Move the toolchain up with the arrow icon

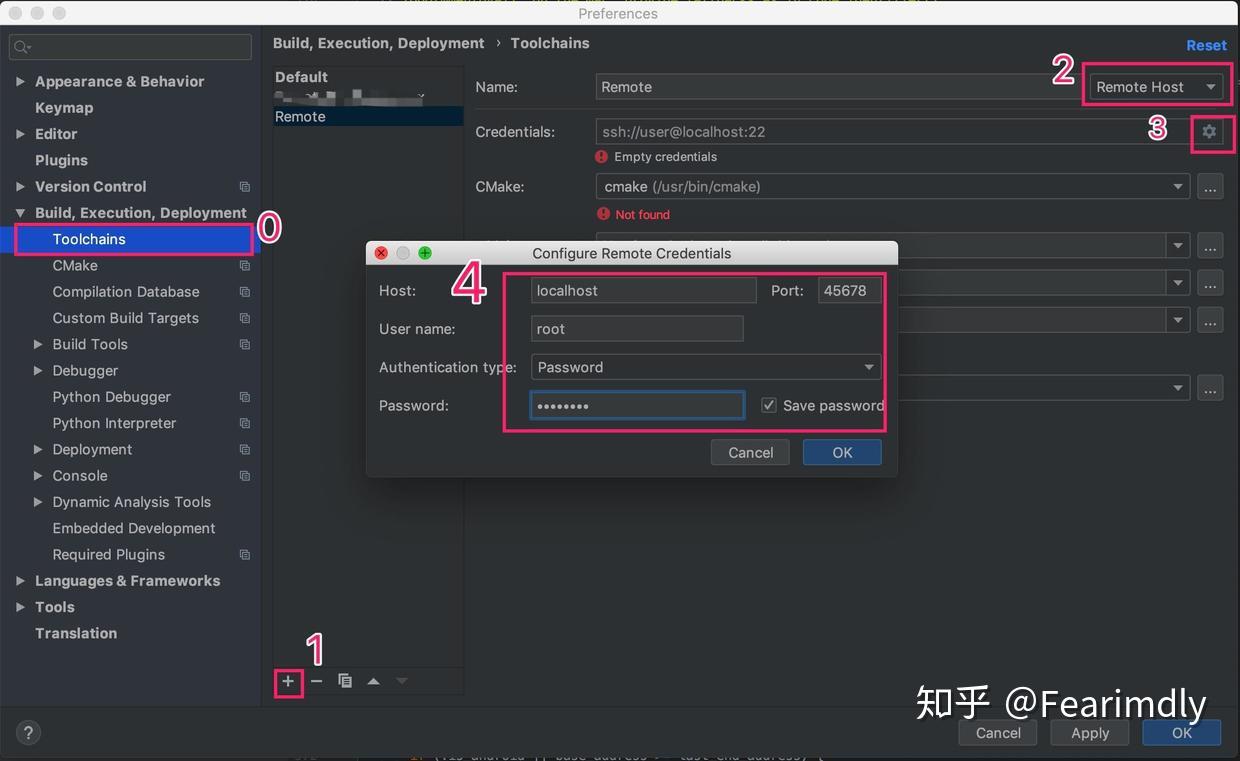click(x=373, y=680)
